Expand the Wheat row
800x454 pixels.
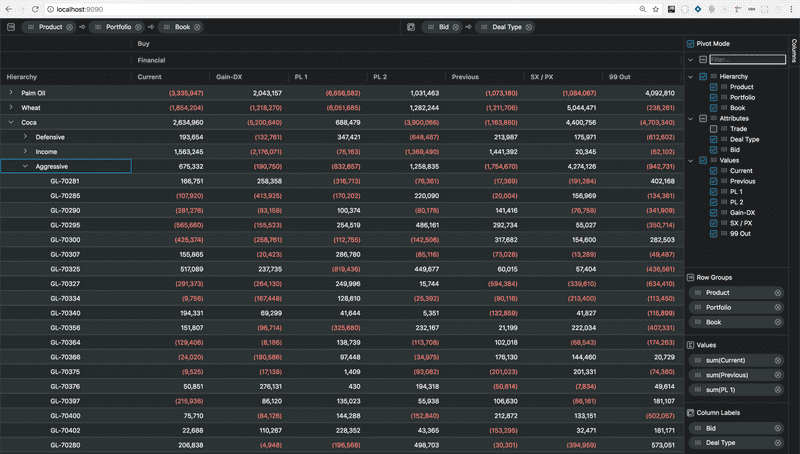[11, 108]
